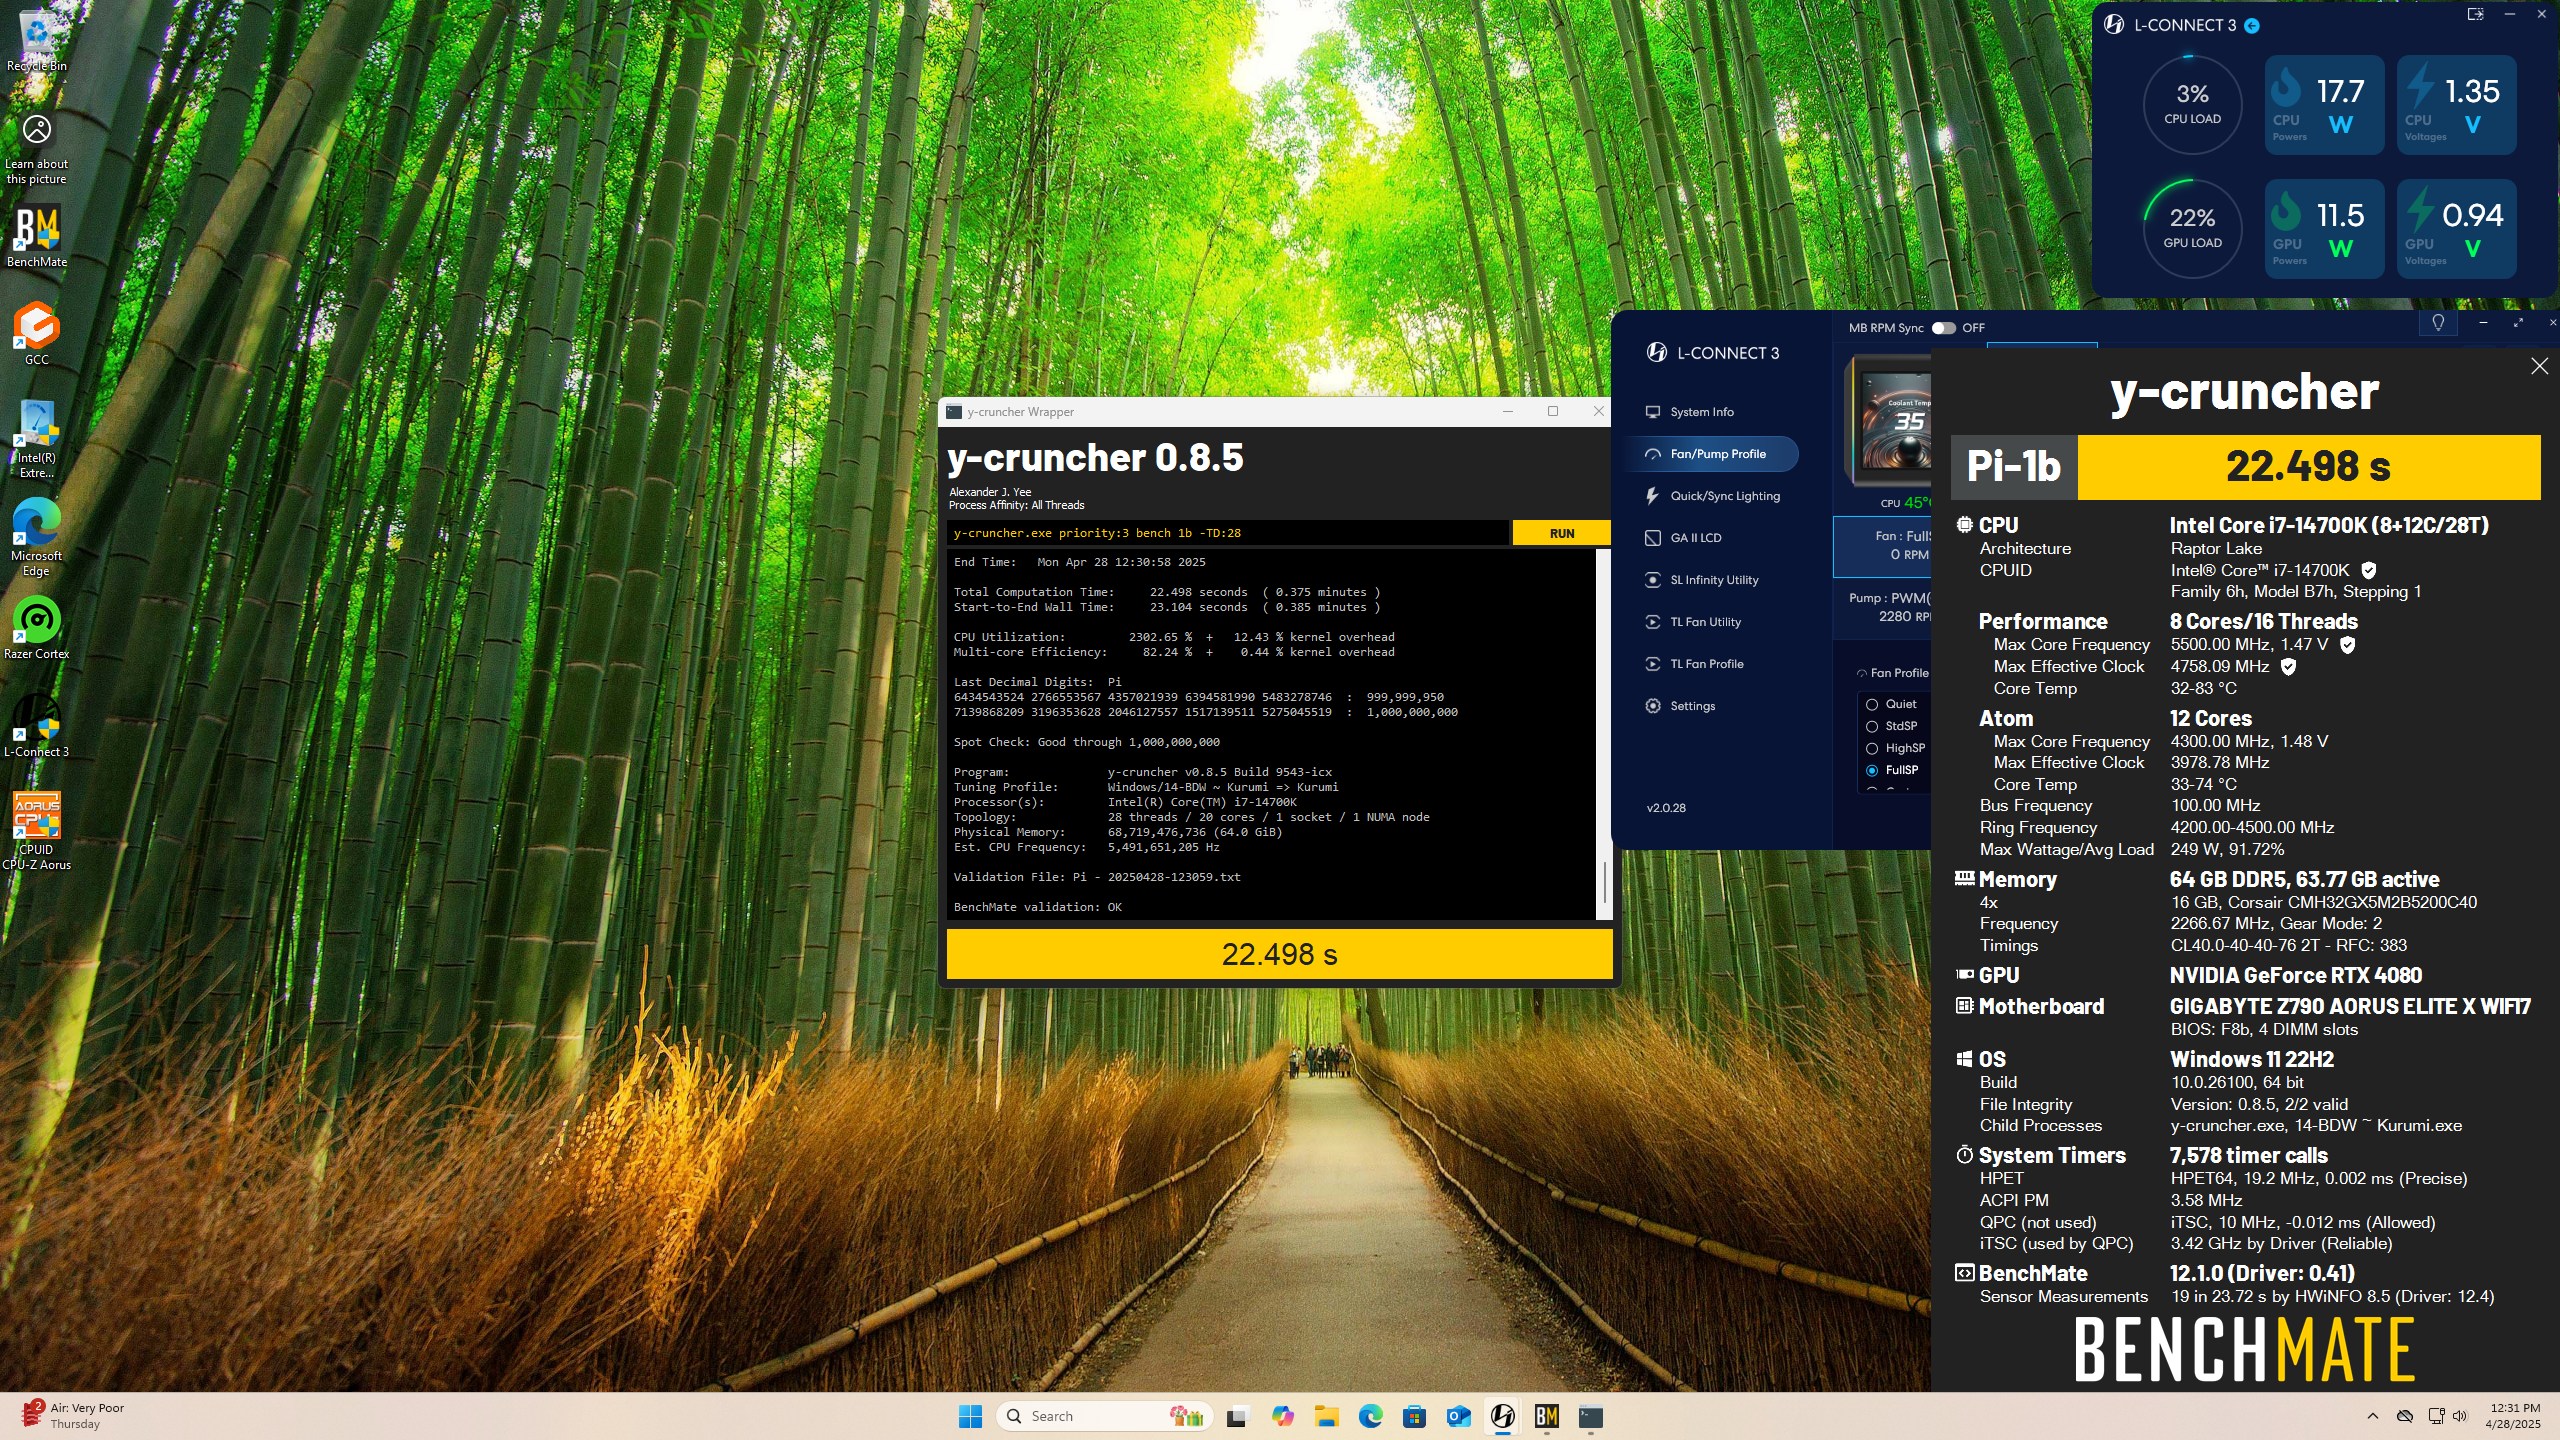Click the v2.0.28 version label

coord(1666,808)
